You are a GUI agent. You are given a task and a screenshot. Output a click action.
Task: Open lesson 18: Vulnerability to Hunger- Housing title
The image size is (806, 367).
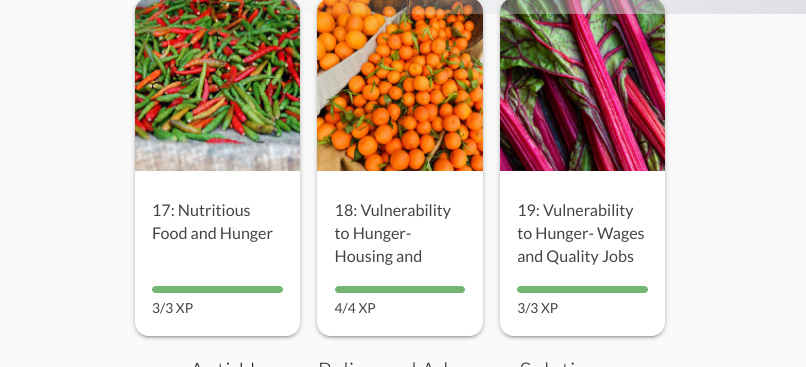click(x=393, y=233)
